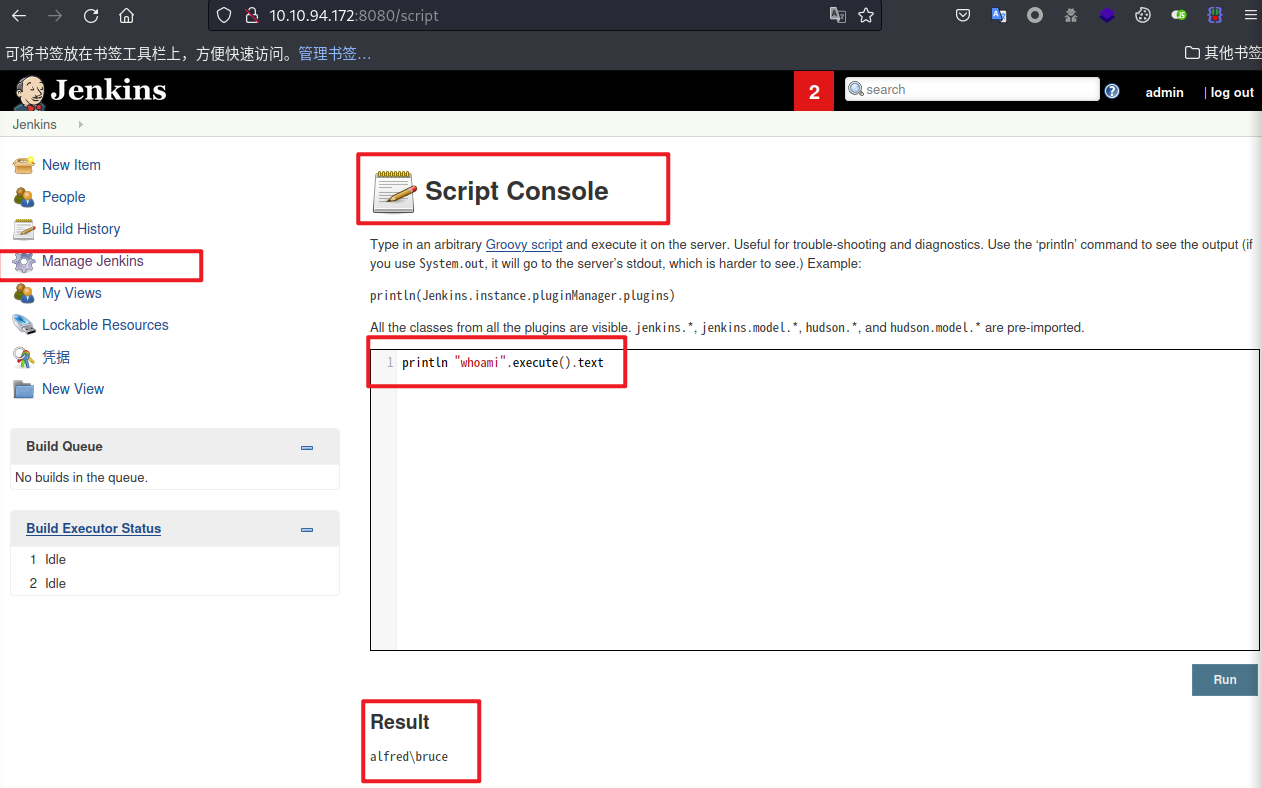Open the Manage Jenkins link

(93, 261)
